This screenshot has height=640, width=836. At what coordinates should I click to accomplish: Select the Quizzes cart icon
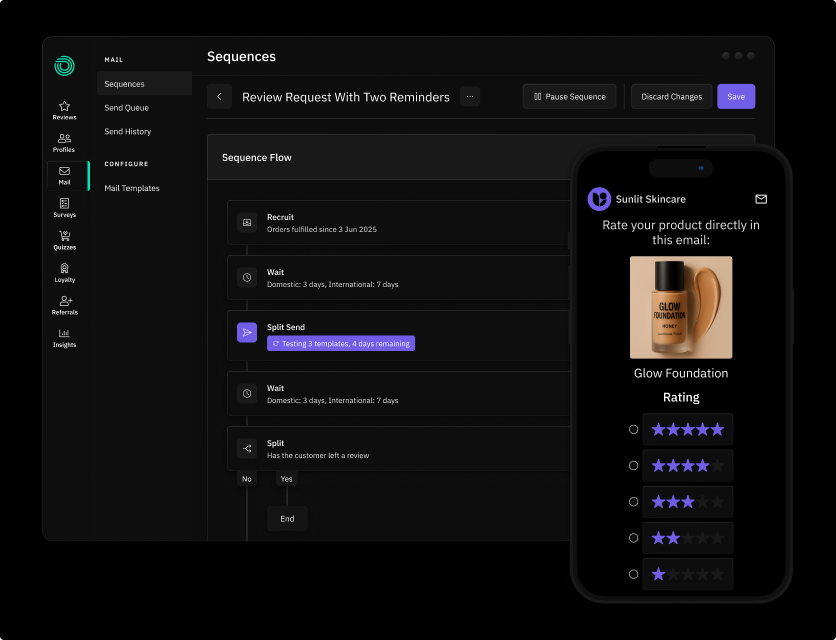click(x=63, y=234)
